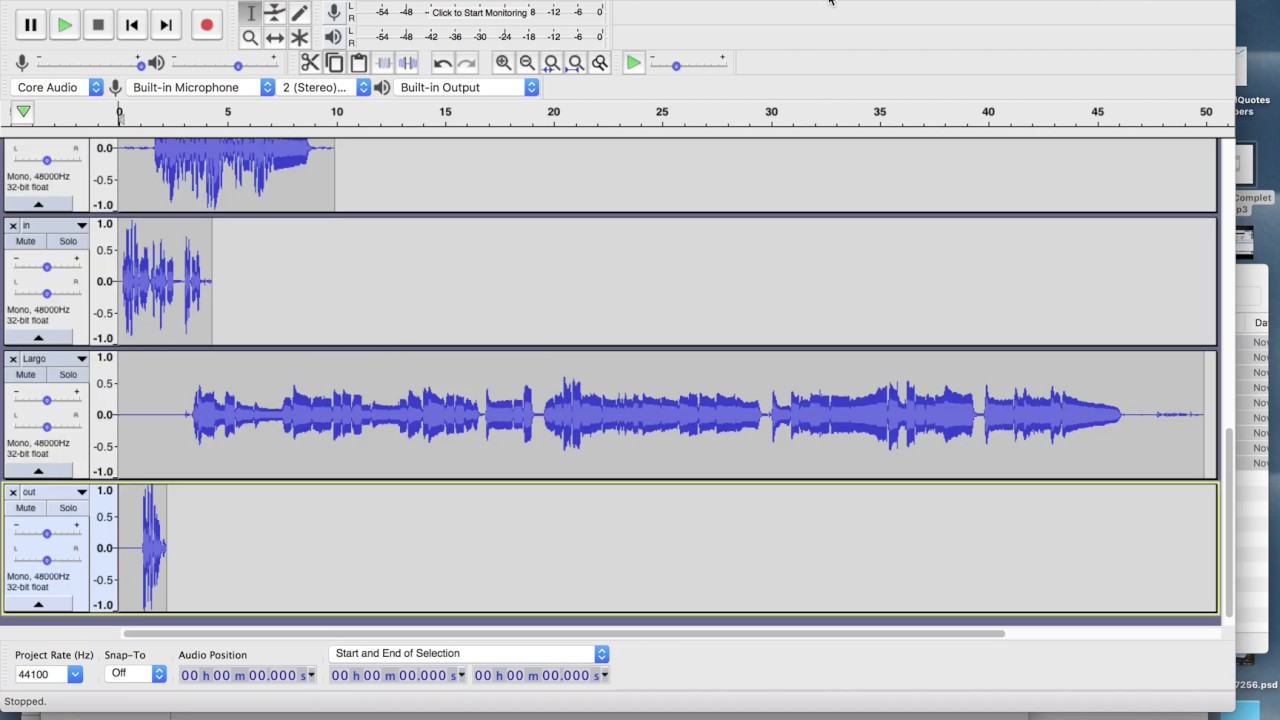Click the selection start time field
Viewport: 1280px width, 720px height.
click(x=397, y=675)
